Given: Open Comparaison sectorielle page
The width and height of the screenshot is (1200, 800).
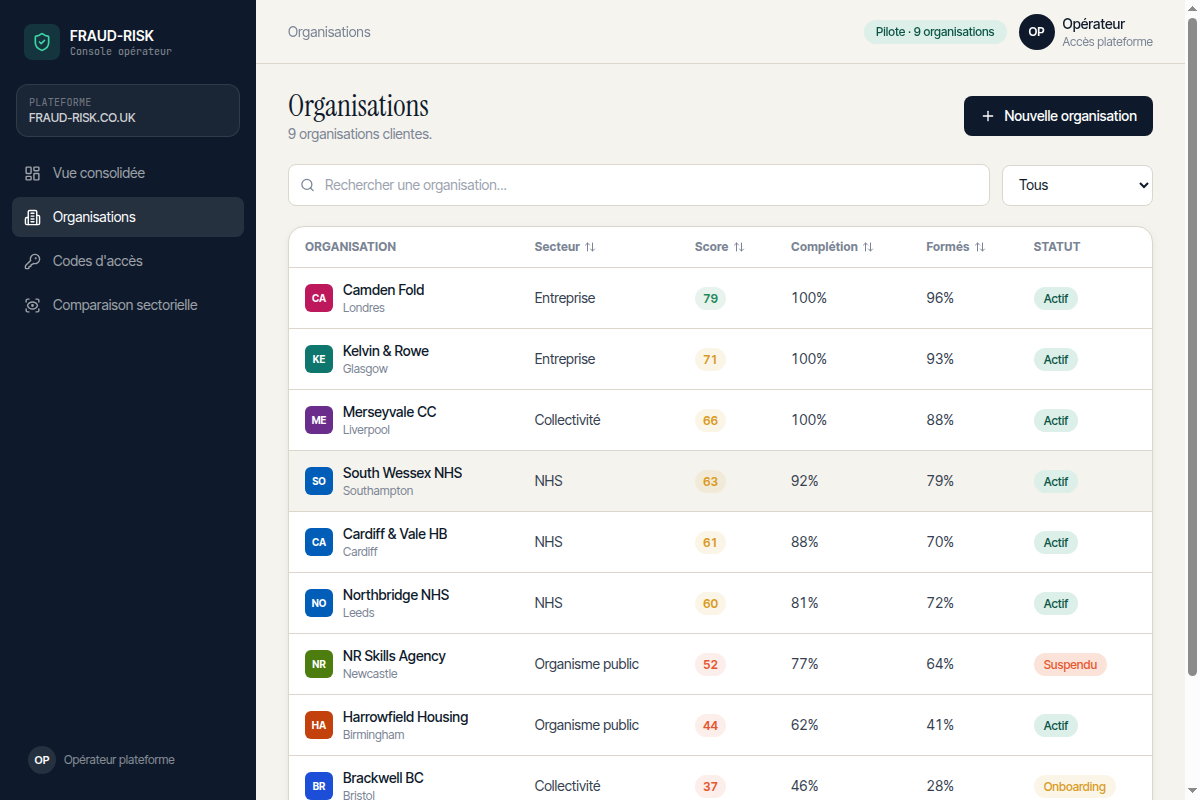Looking at the screenshot, I should coord(128,305).
